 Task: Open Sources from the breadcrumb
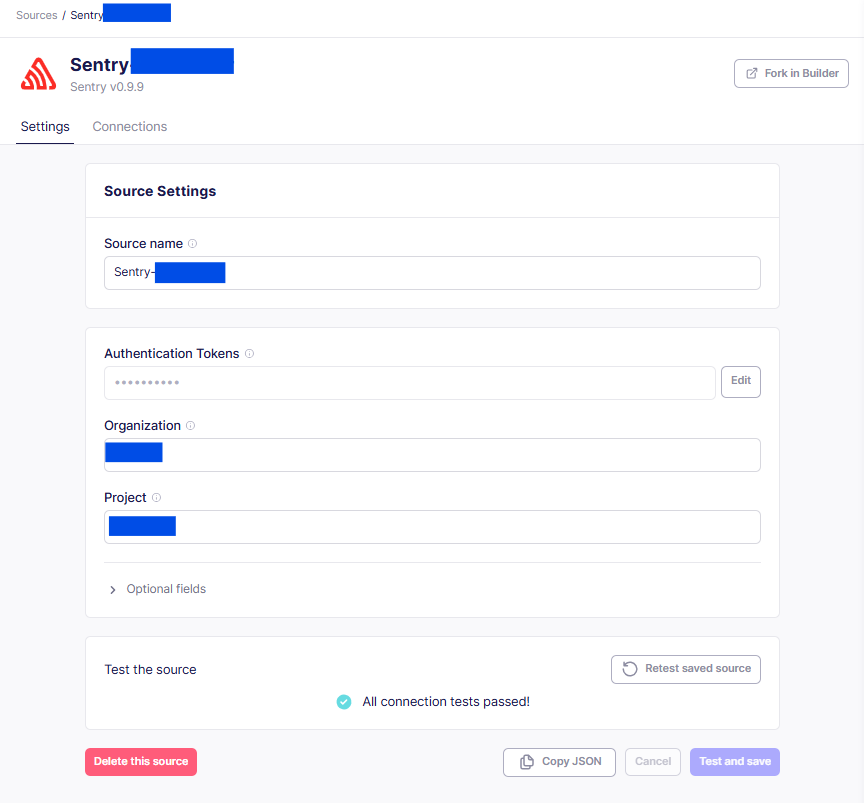(36, 15)
